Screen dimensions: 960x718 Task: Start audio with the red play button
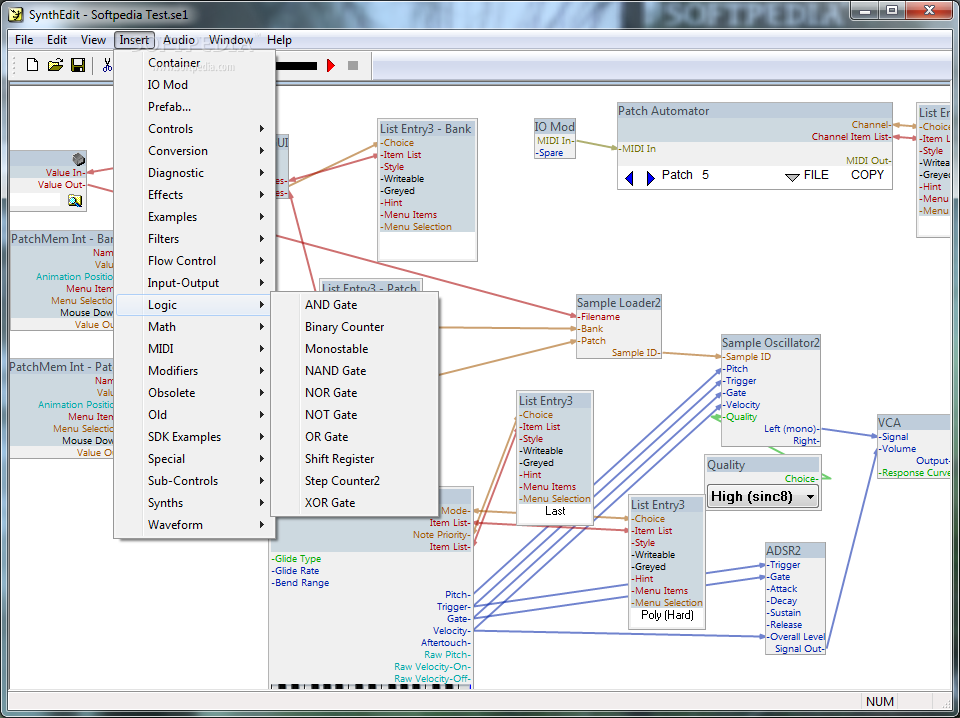331,65
